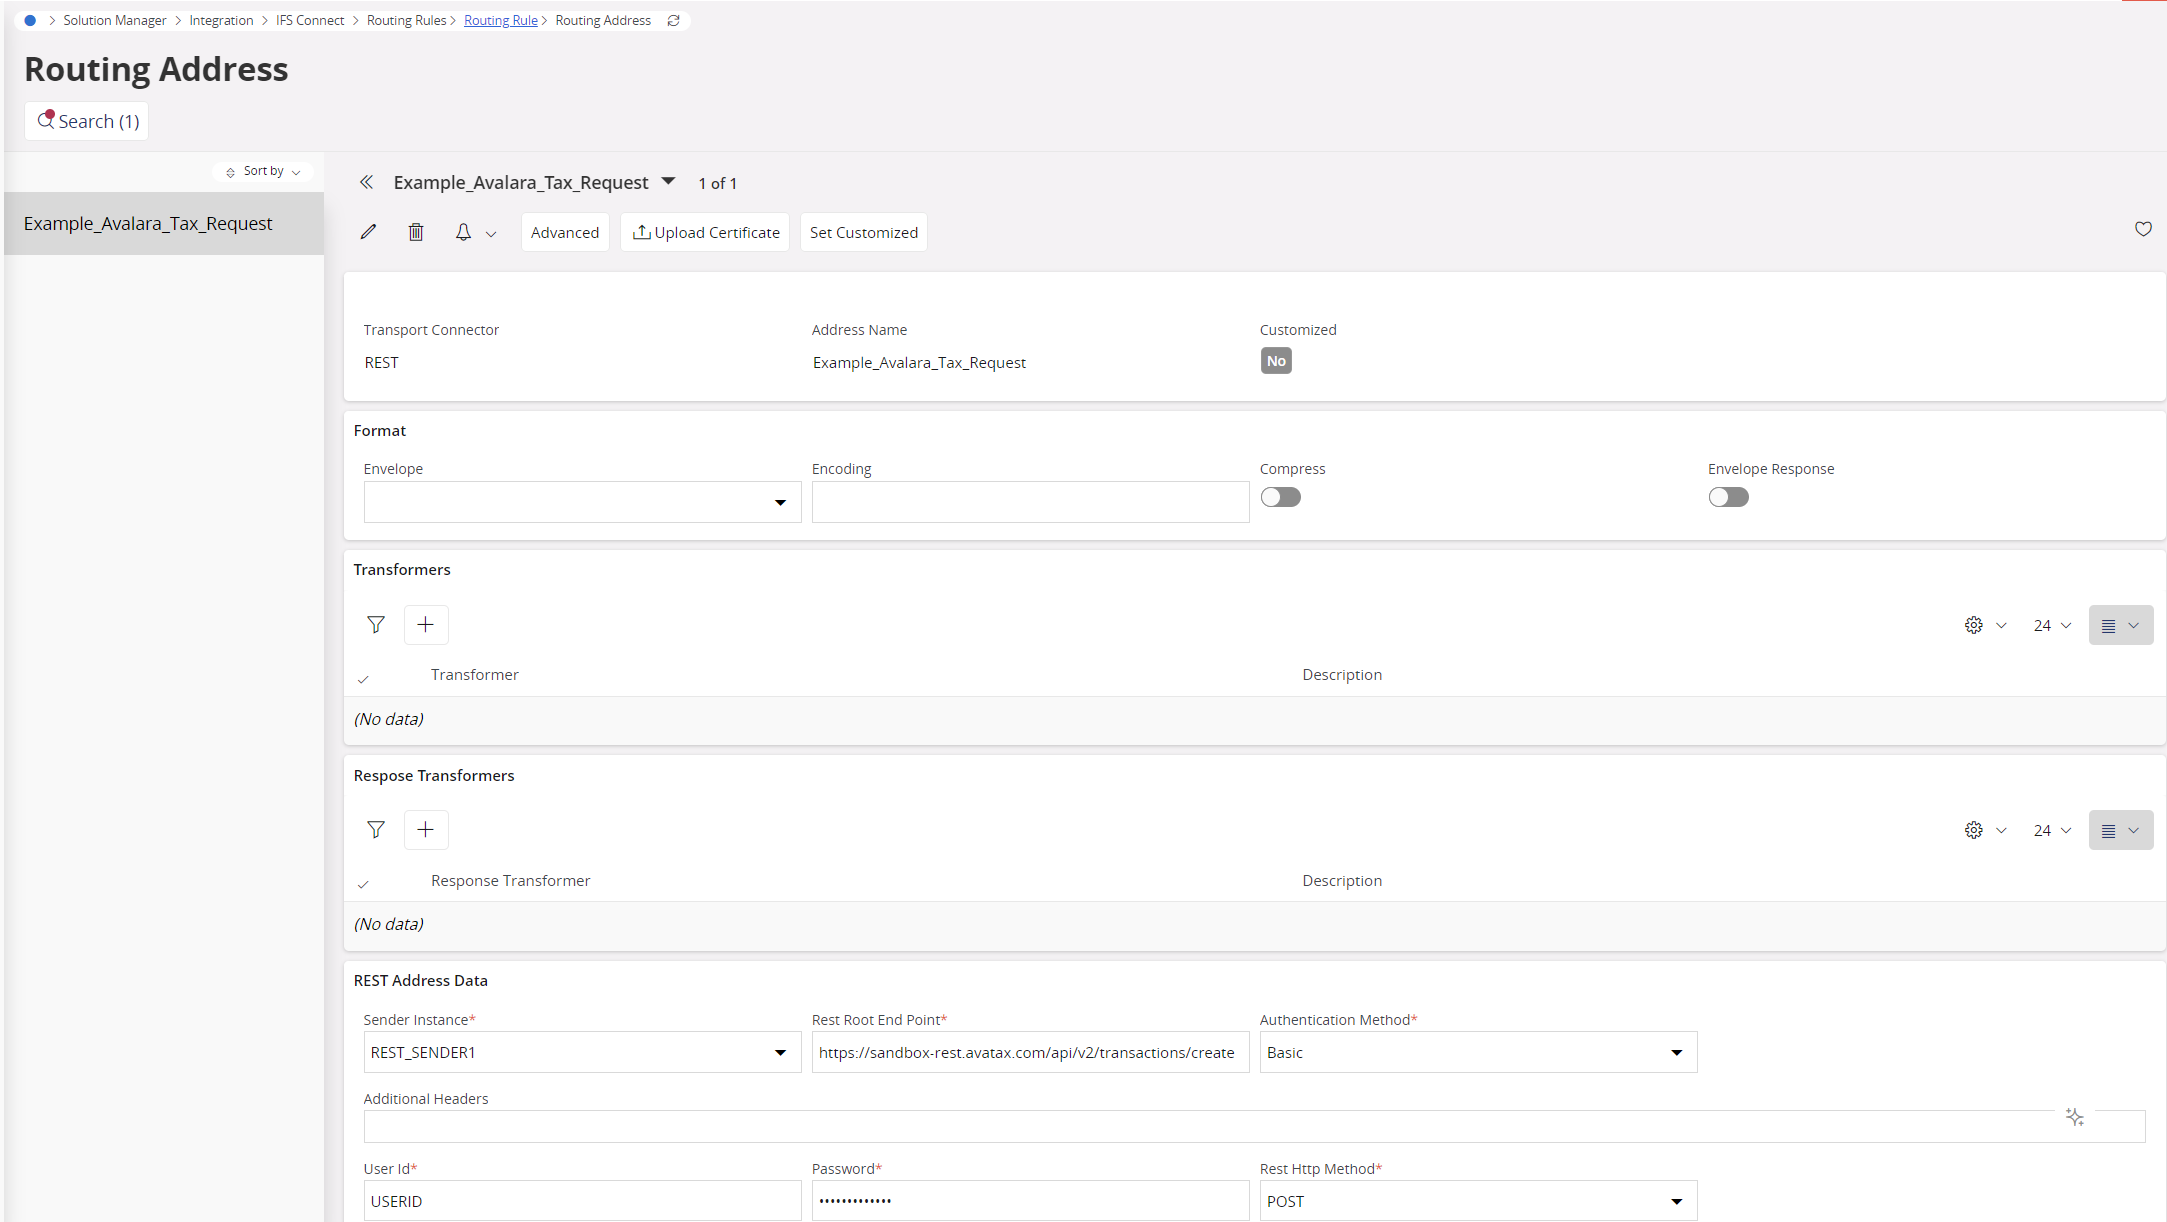
Task: Click the Upload Certificate button
Action: [x=705, y=232]
